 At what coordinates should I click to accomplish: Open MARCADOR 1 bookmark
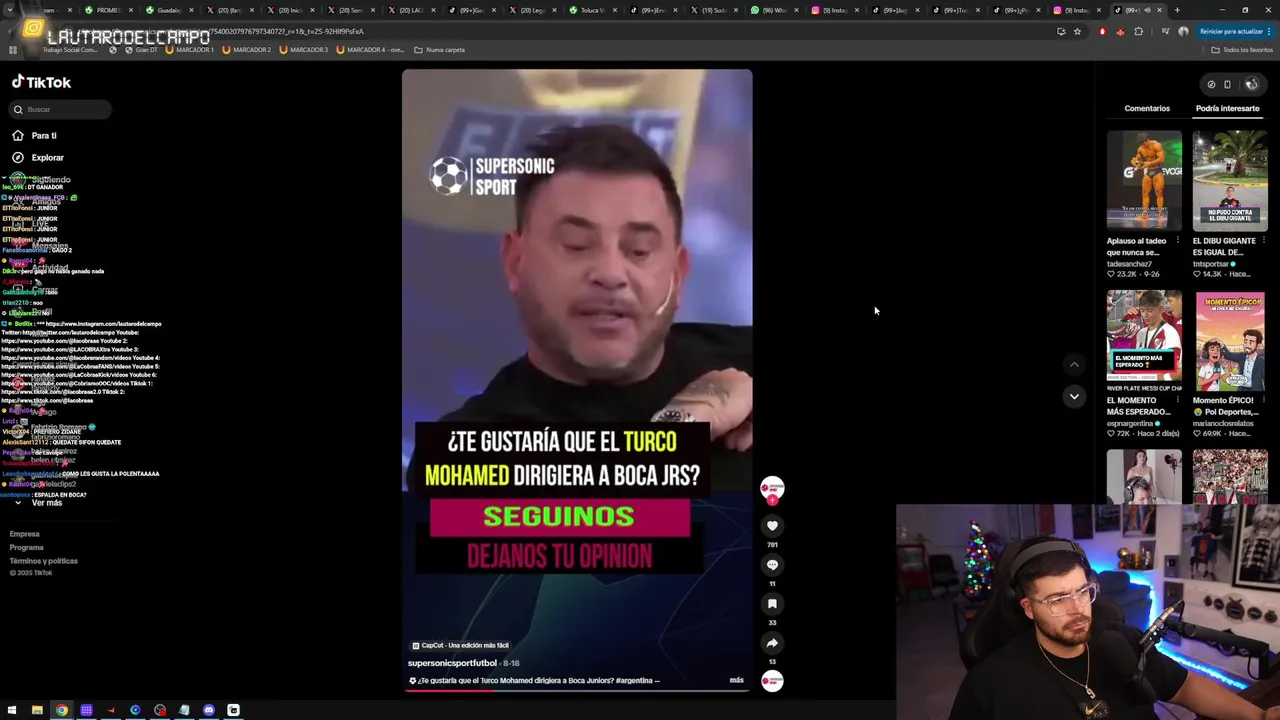pos(189,50)
